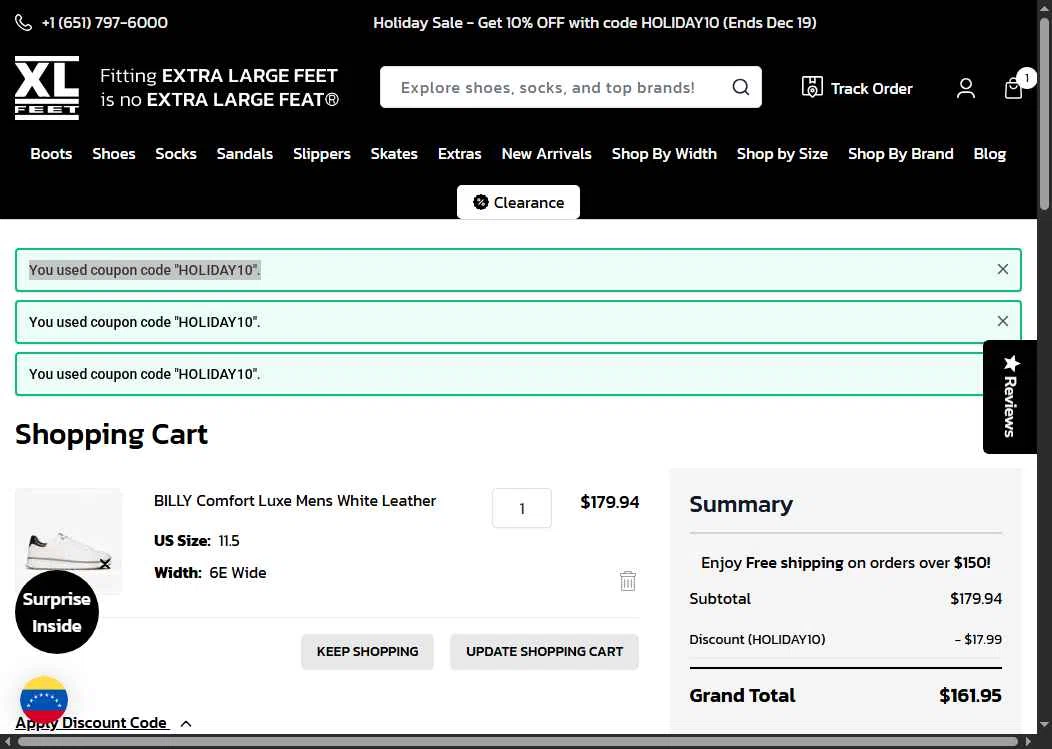This screenshot has width=1052, height=749.
Task: Open Shop by Size menu
Action: [782, 154]
